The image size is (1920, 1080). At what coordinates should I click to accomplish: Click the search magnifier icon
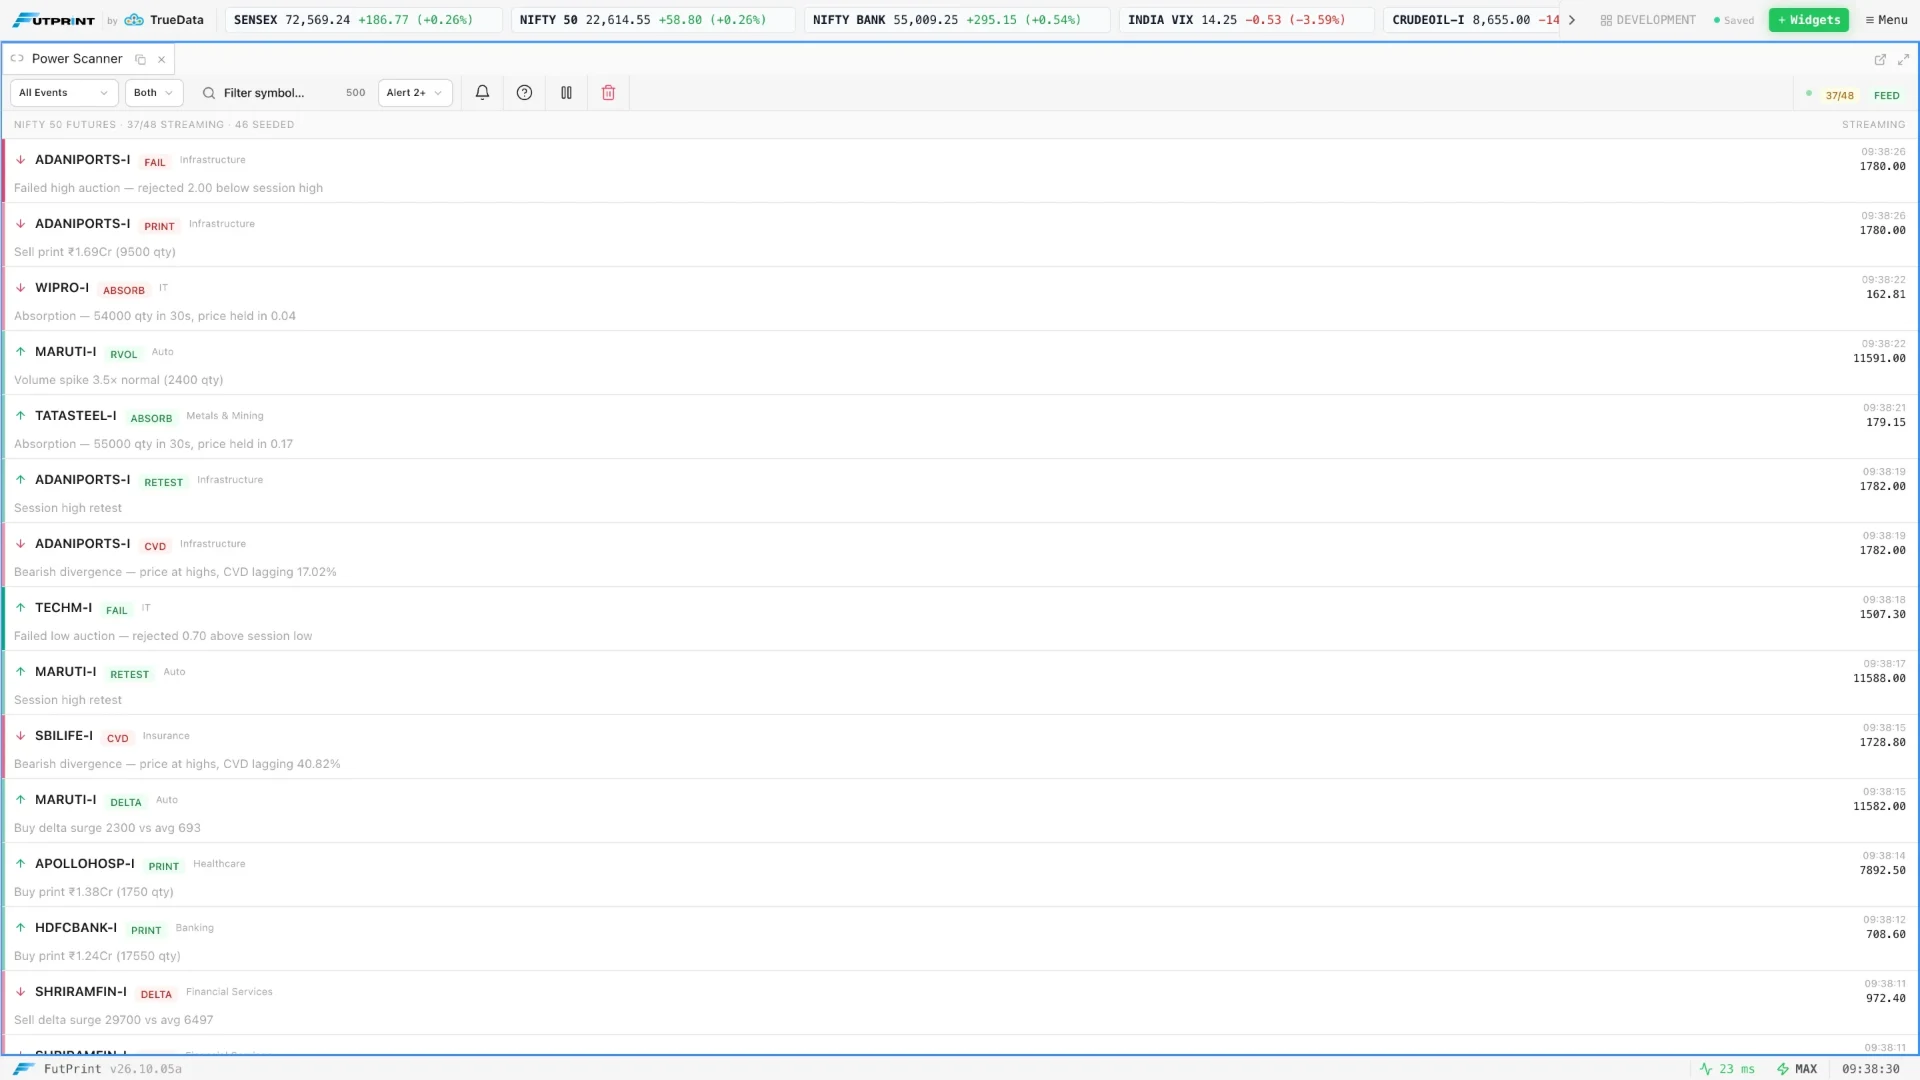(209, 93)
